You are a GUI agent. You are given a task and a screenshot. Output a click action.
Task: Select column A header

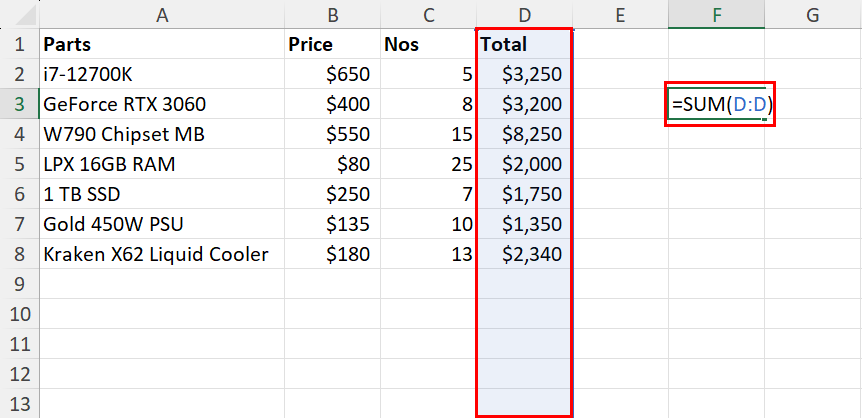click(162, 15)
